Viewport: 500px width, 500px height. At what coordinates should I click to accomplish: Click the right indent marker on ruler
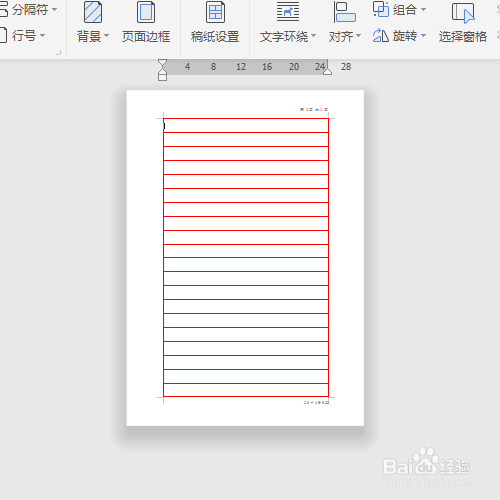[327, 71]
